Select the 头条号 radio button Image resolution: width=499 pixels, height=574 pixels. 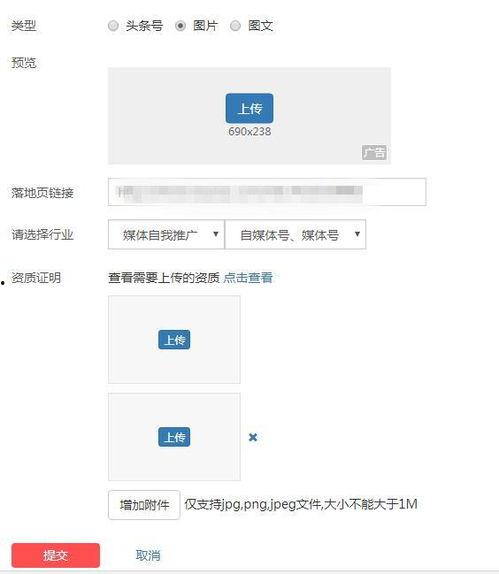pos(113,26)
